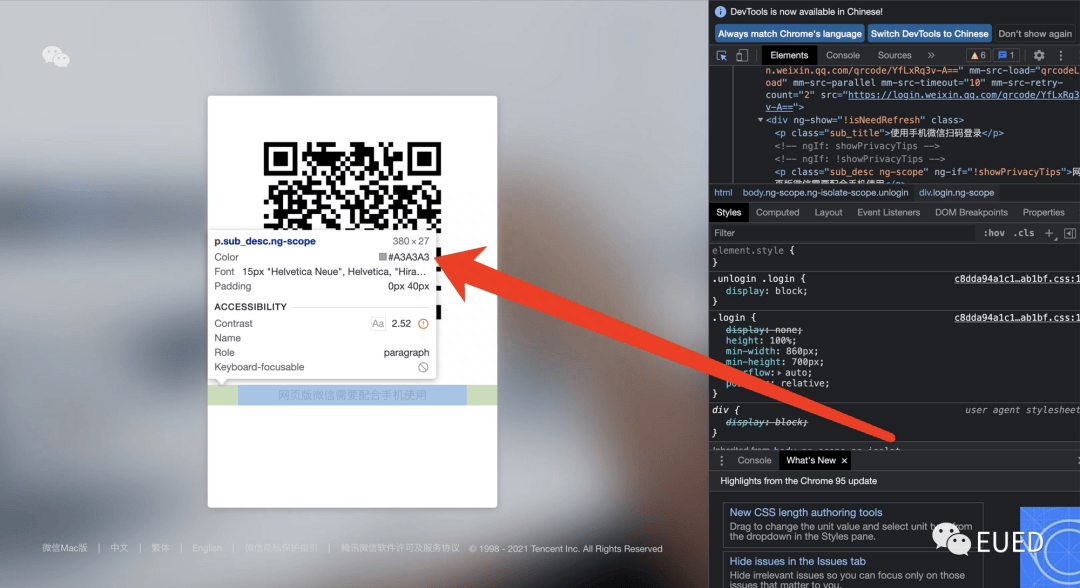The width and height of the screenshot is (1080, 588).
Task: Click the highlighted sub_desc paragraph text
Action: pos(352,395)
